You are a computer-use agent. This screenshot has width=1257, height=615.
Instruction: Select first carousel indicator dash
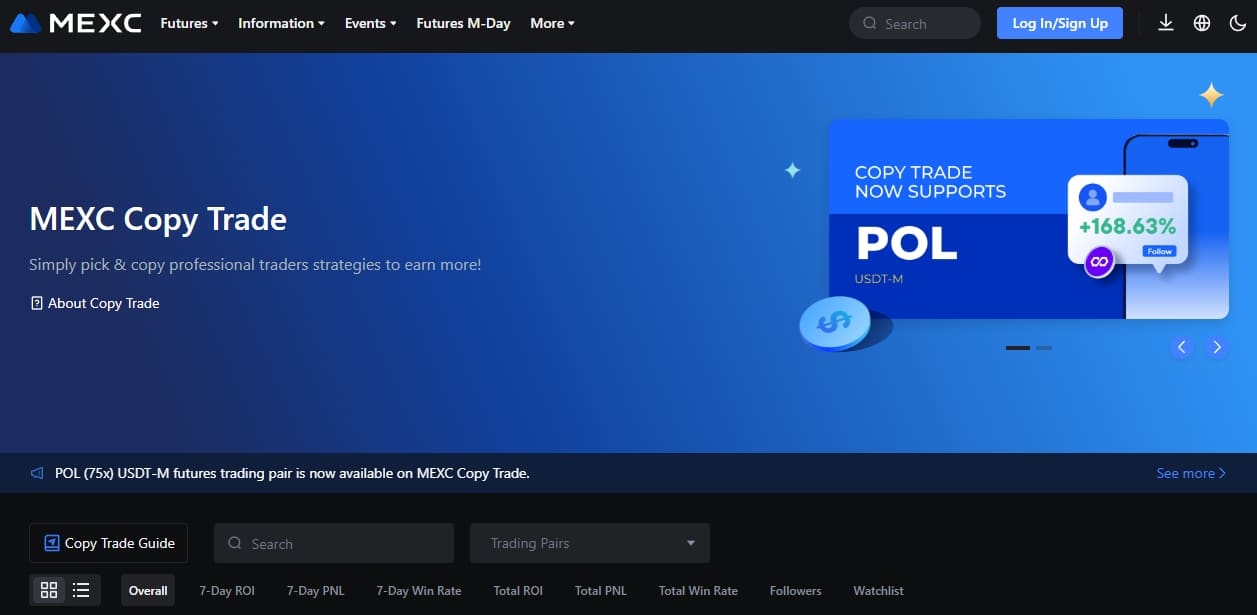tap(1018, 347)
